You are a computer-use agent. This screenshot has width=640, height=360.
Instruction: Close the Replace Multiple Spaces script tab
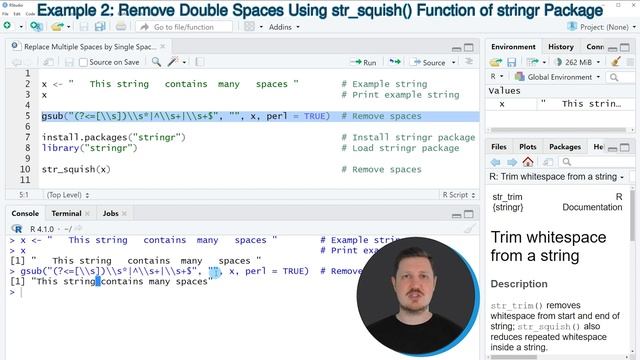tap(162, 47)
